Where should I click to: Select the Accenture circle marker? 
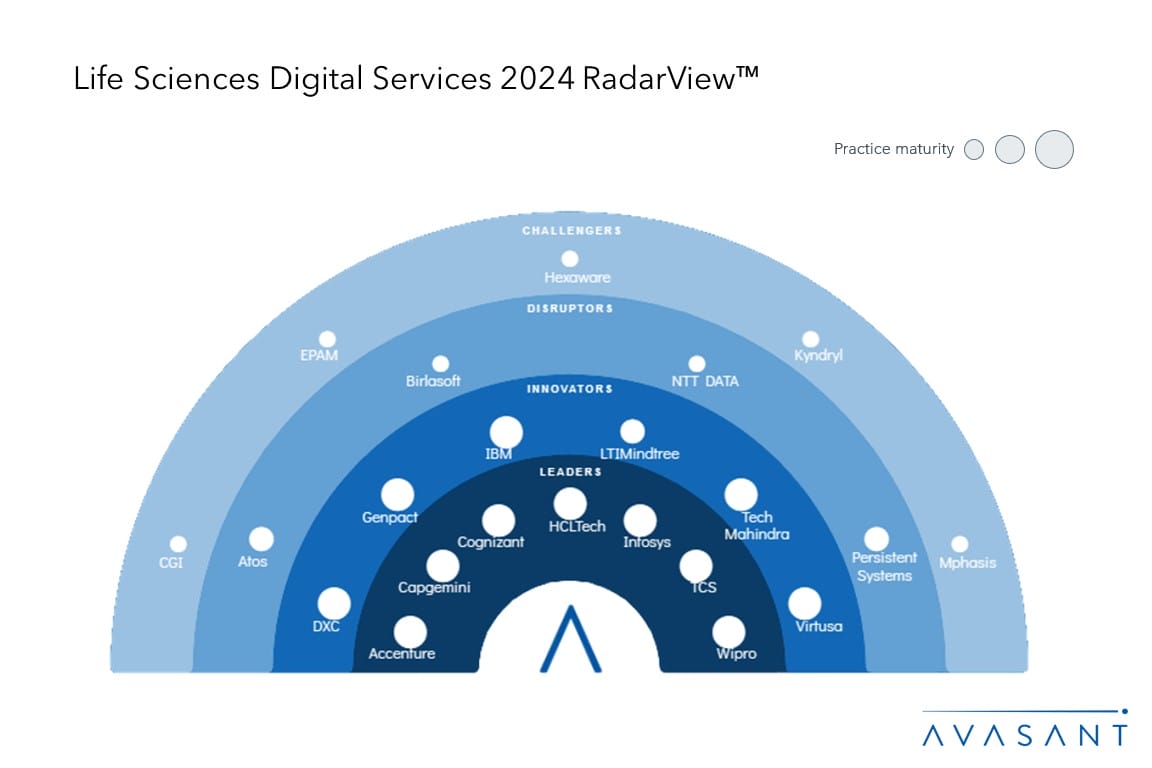click(410, 632)
